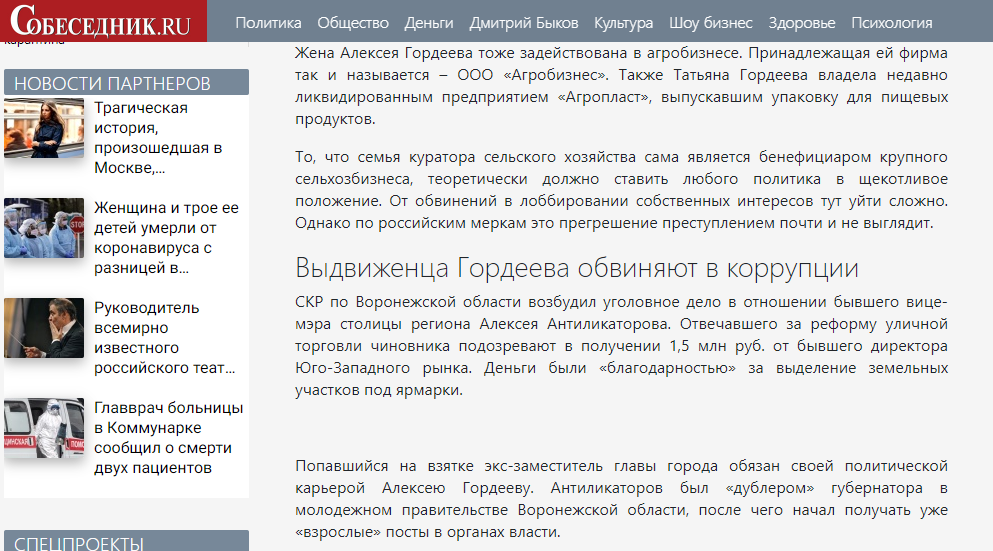Go to the Деньги section
Viewport: 993px width, 551px height.
[429, 23]
